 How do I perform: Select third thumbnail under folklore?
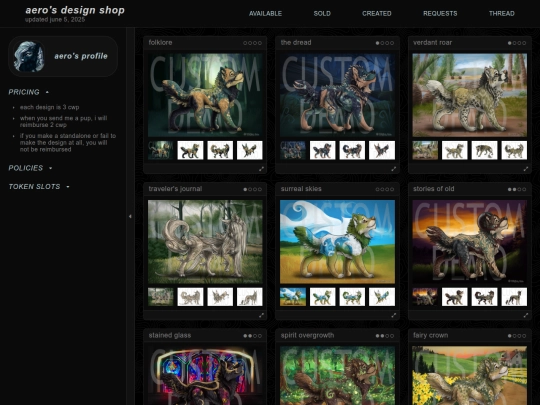pos(220,150)
